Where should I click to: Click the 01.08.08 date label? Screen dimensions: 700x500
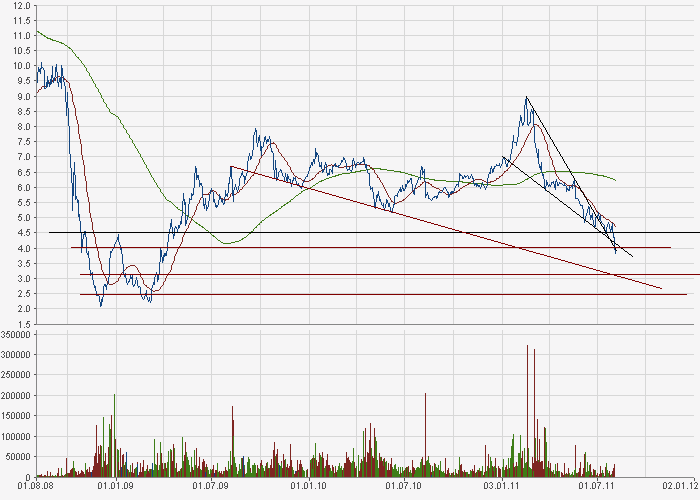35,485
